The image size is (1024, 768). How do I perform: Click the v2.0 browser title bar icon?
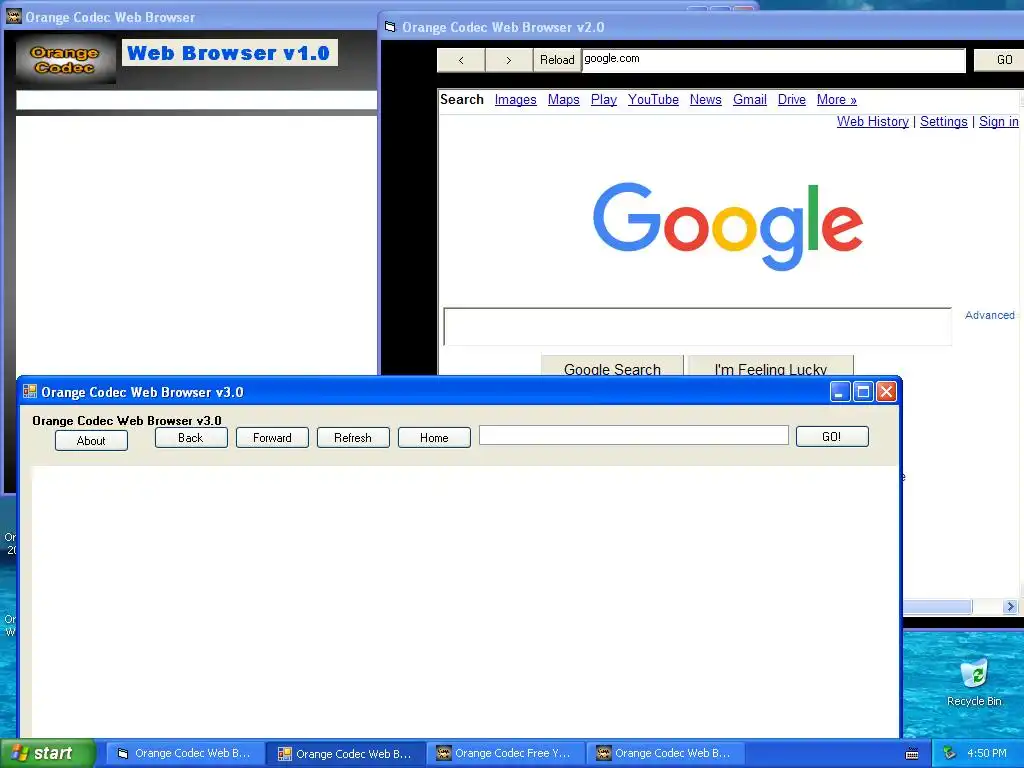click(x=390, y=27)
